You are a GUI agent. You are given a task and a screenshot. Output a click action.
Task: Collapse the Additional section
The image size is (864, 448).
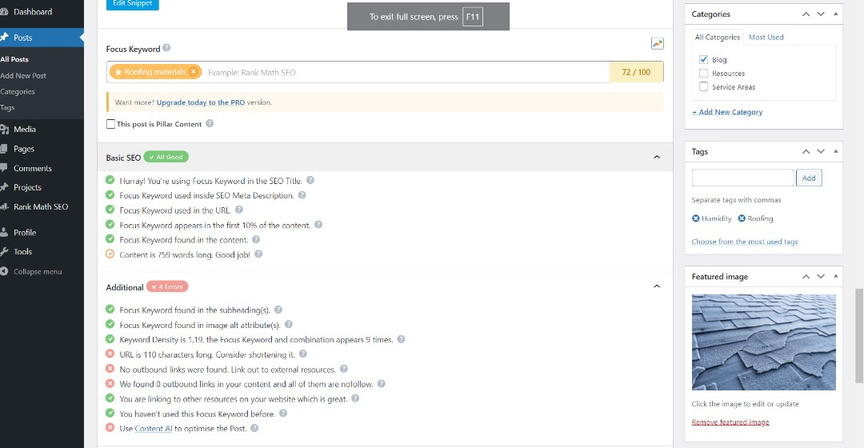[656, 287]
